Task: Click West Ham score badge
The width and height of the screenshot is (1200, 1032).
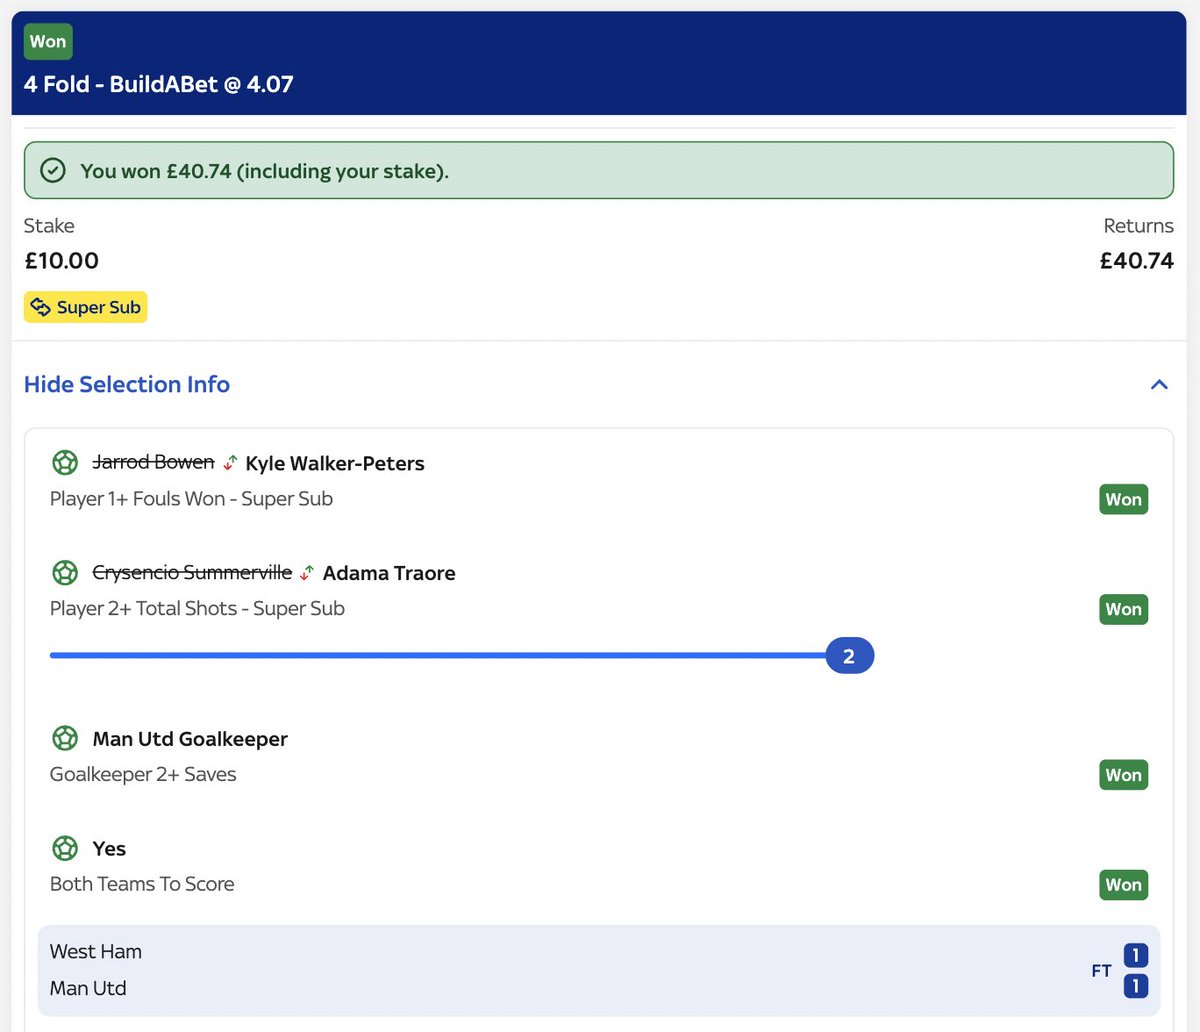Action: tap(1135, 955)
